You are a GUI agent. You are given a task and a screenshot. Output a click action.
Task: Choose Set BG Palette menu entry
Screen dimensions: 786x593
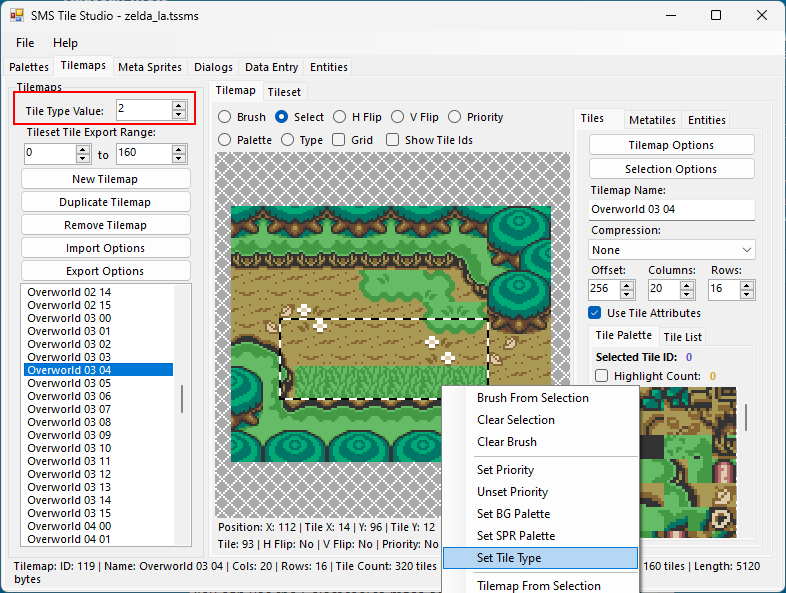click(540, 514)
